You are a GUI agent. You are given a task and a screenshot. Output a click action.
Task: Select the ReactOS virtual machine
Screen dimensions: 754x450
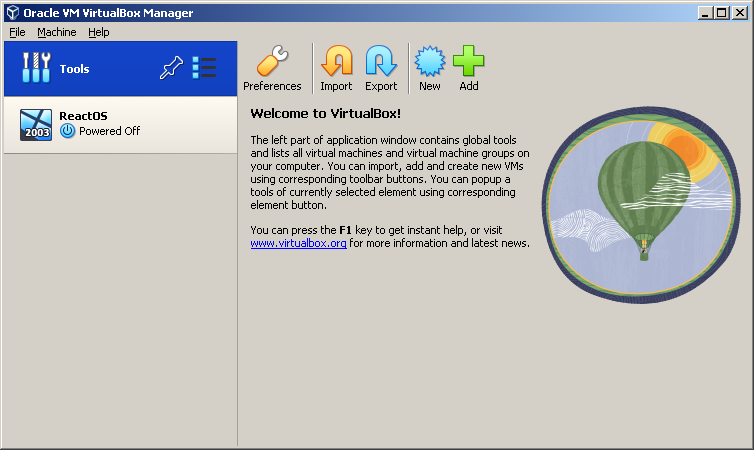coord(120,125)
